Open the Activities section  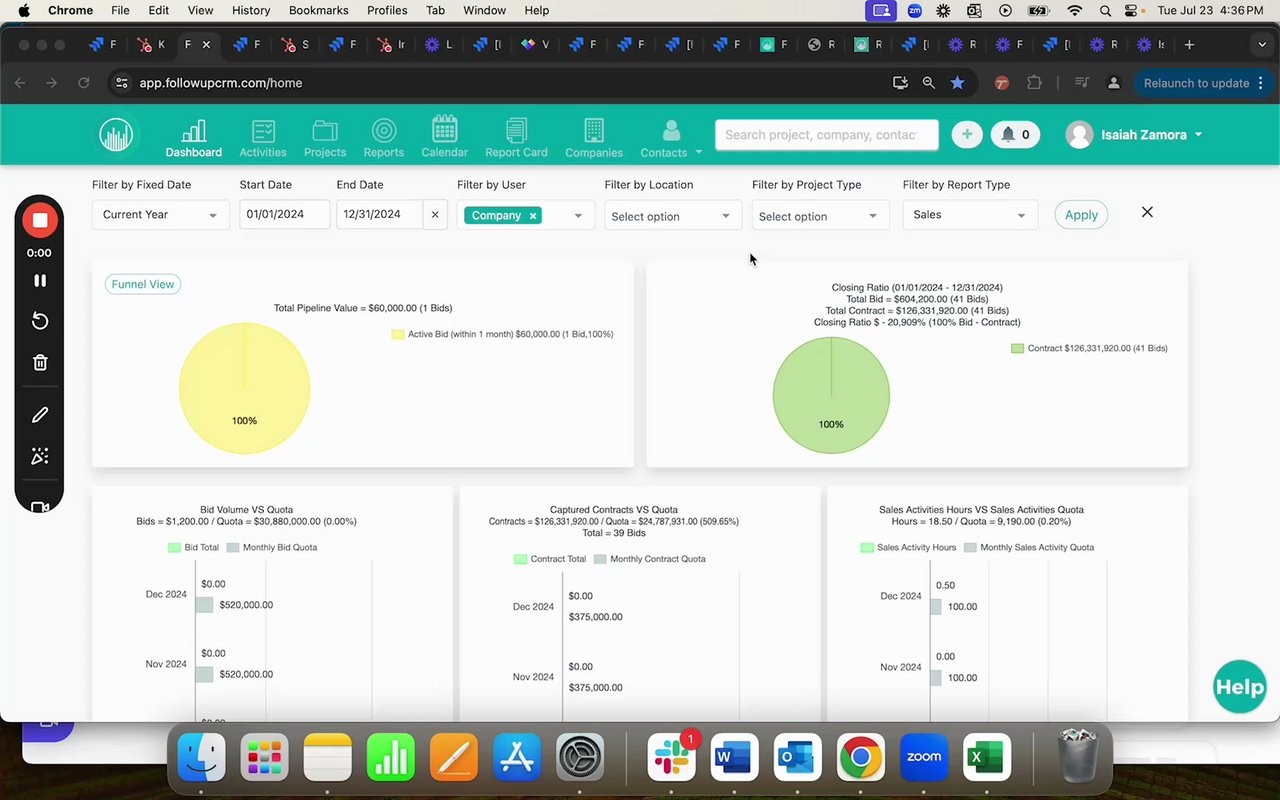point(263,138)
